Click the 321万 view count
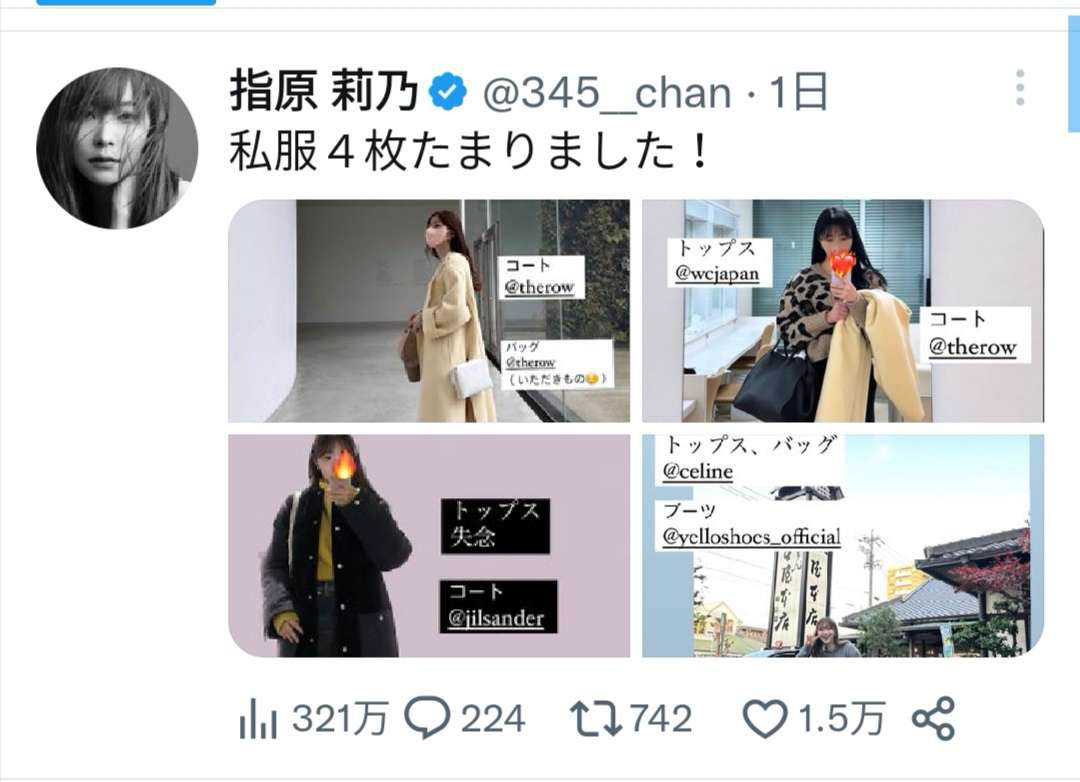 pyautogui.click(x=339, y=719)
